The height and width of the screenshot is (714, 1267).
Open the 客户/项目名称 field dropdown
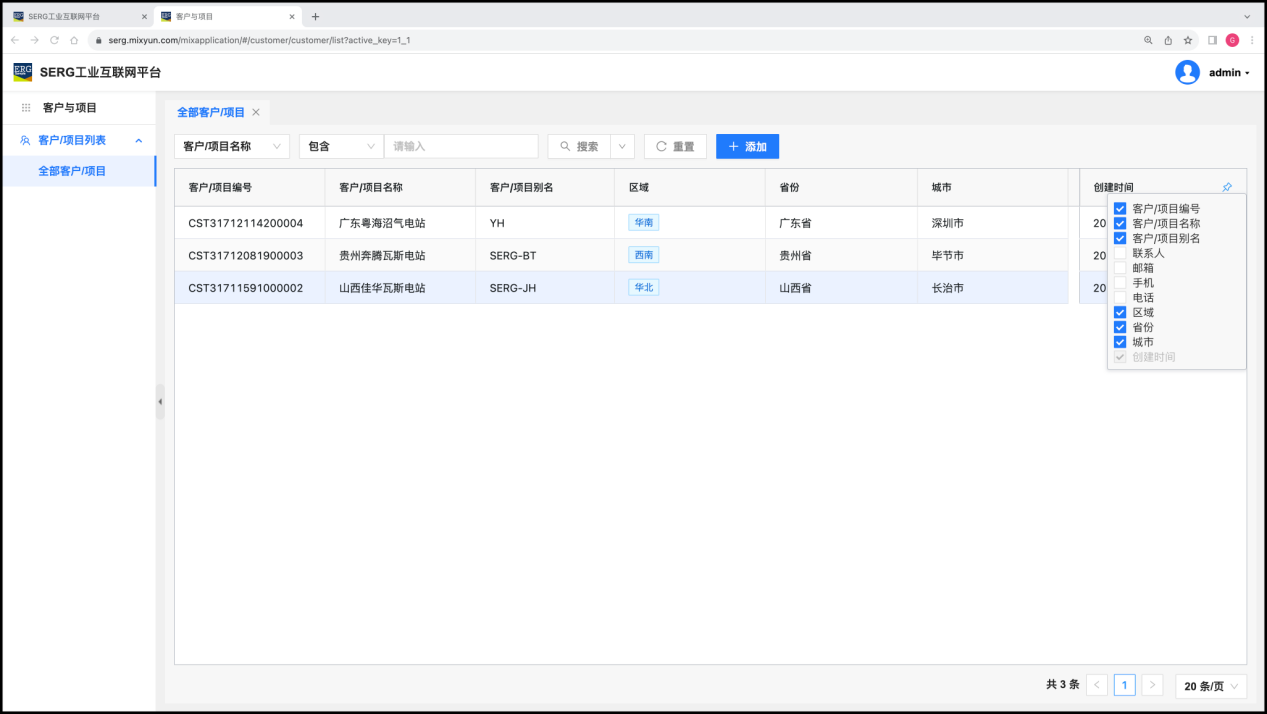[232, 146]
